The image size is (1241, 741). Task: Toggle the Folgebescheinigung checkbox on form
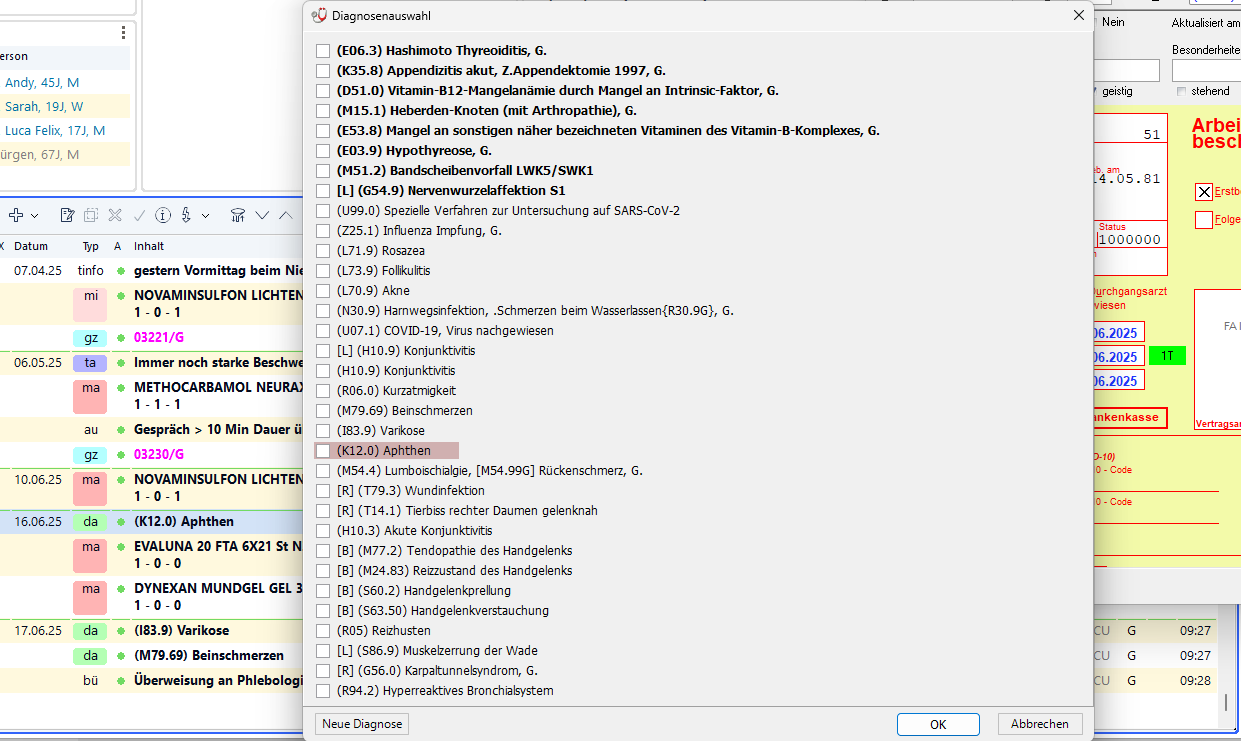tap(1204, 220)
